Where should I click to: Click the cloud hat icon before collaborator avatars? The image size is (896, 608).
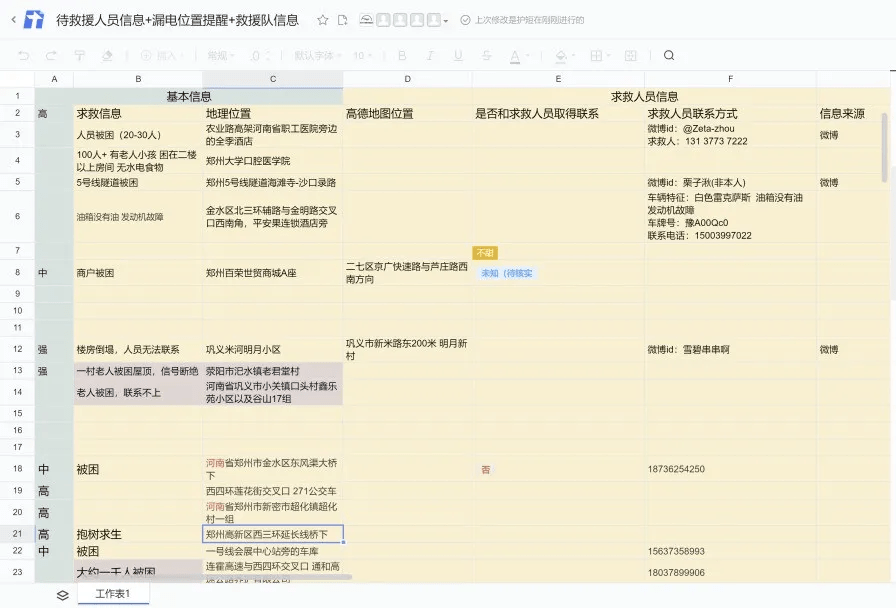coord(366,20)
